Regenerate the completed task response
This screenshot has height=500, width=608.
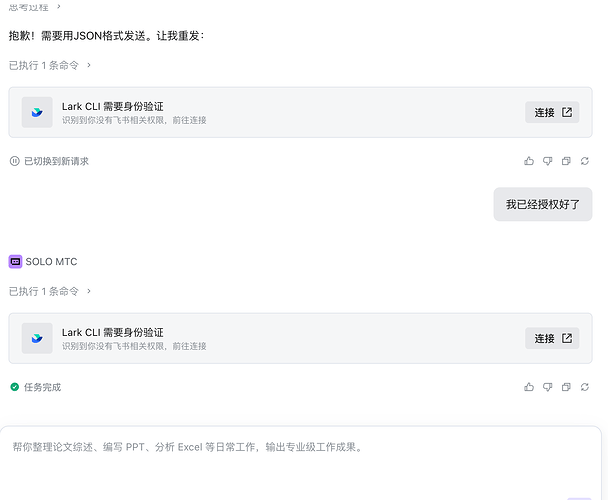[x=585, y=387]
